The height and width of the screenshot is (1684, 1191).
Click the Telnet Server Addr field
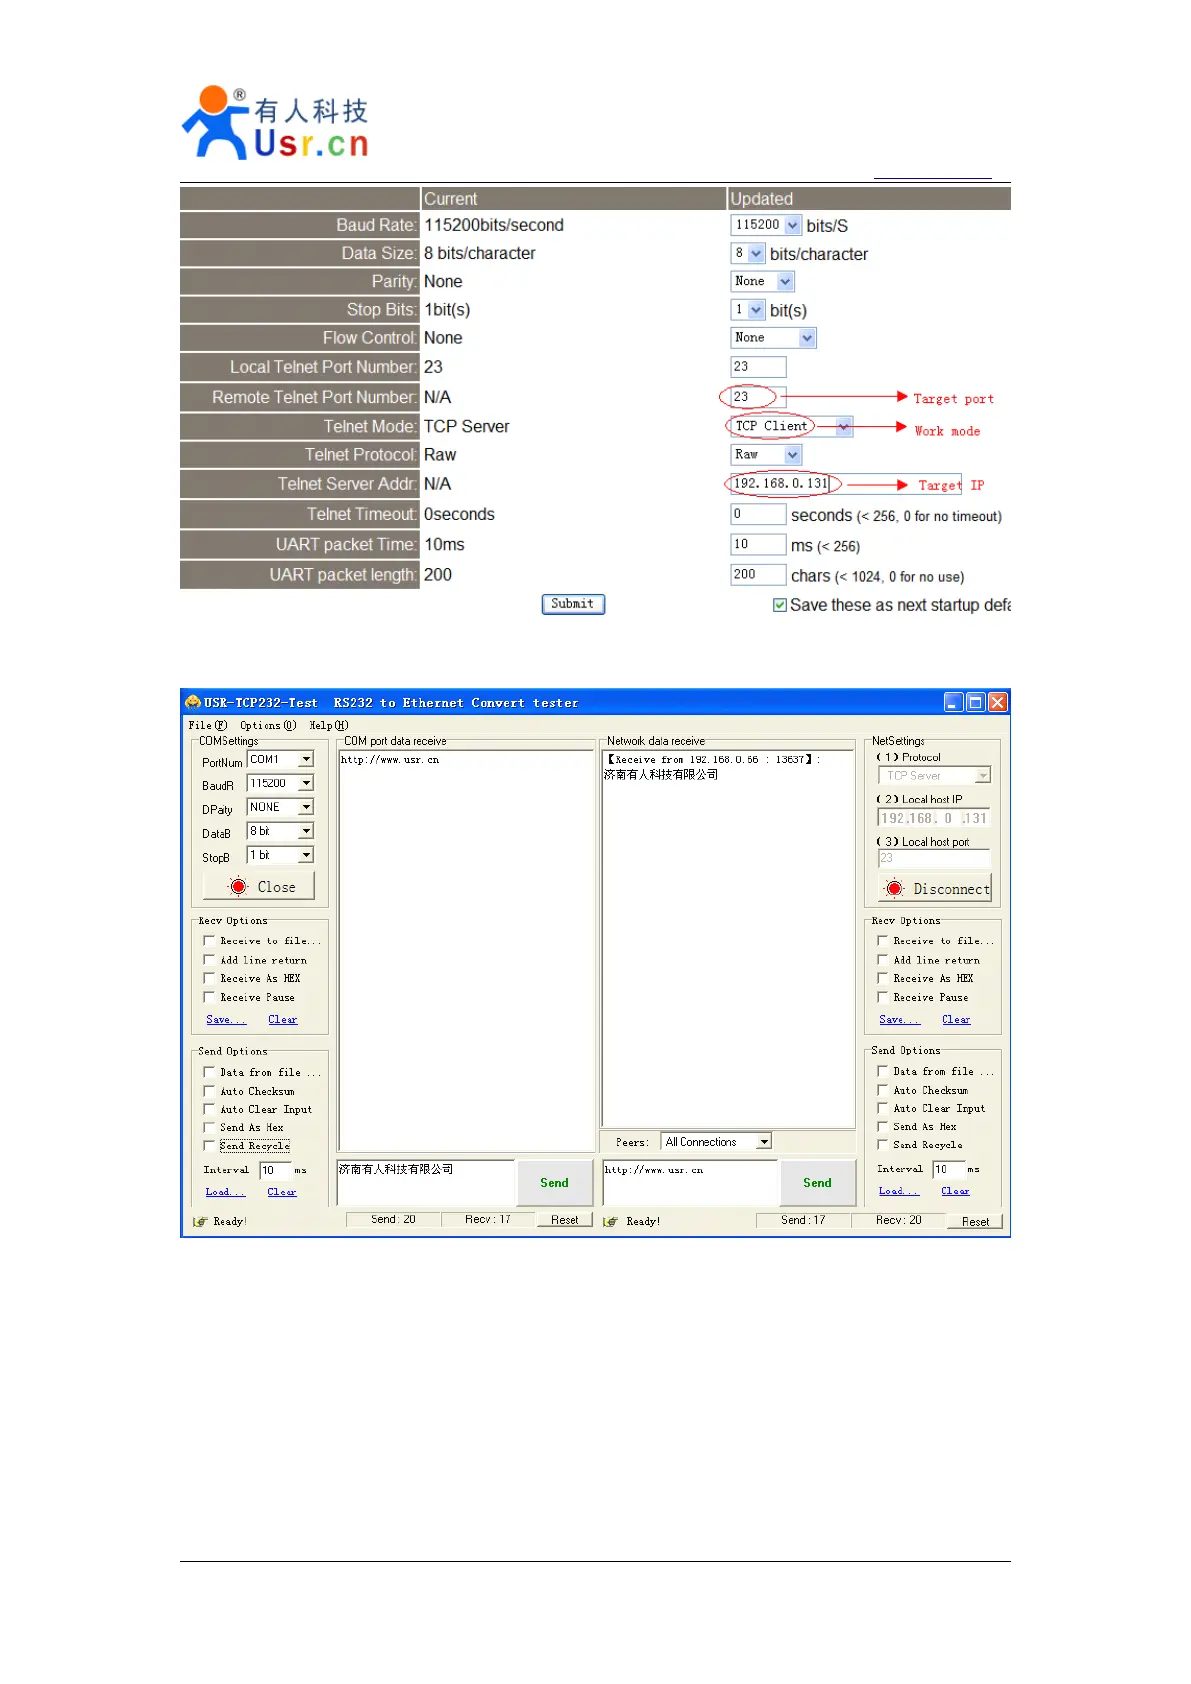coord(846,484)
